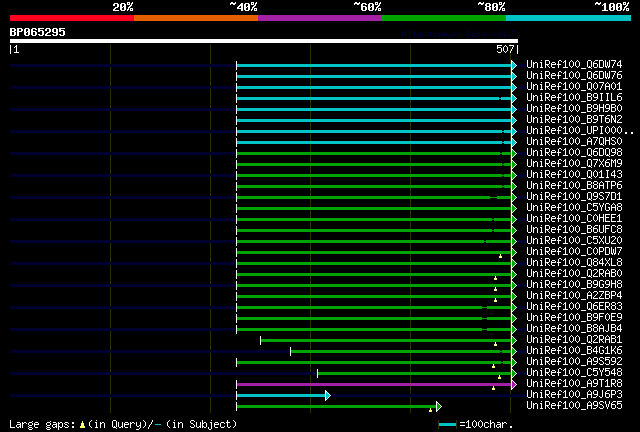This screenshot has height=432, width=640.
Task: Click the cyan UniRef100_Q07A01 alignment bar
Action: [374, 87]
